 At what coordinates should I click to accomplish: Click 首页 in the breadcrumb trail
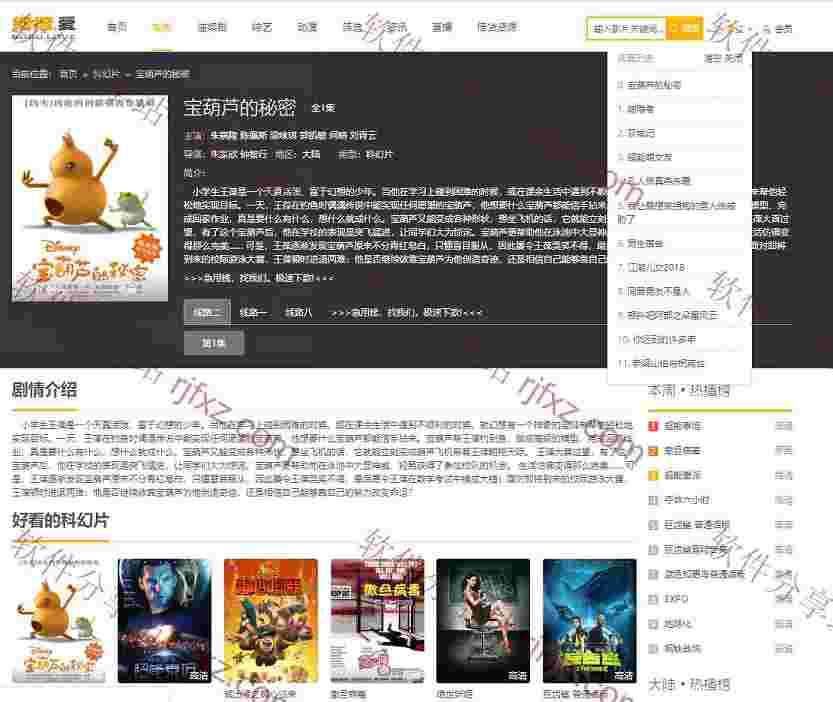pos(68,74)
